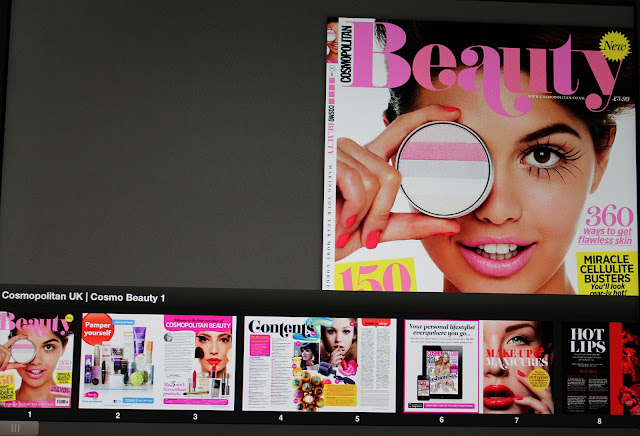Click the page number 8 label
The image size is (640, 436).
click(x=599, y=420)
